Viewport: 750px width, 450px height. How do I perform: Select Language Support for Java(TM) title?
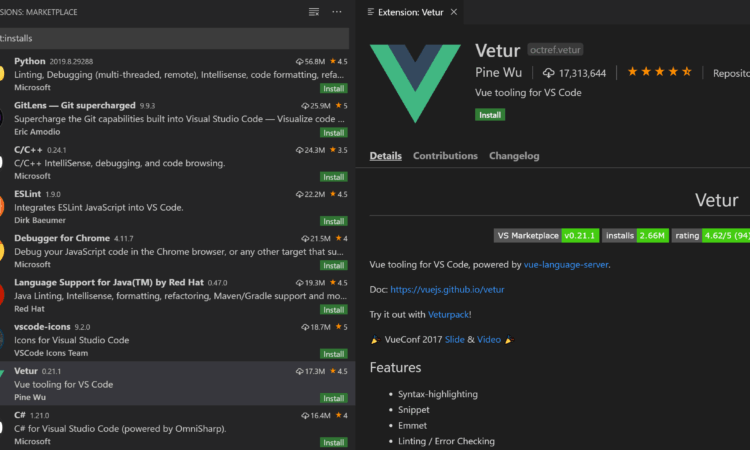109,282
